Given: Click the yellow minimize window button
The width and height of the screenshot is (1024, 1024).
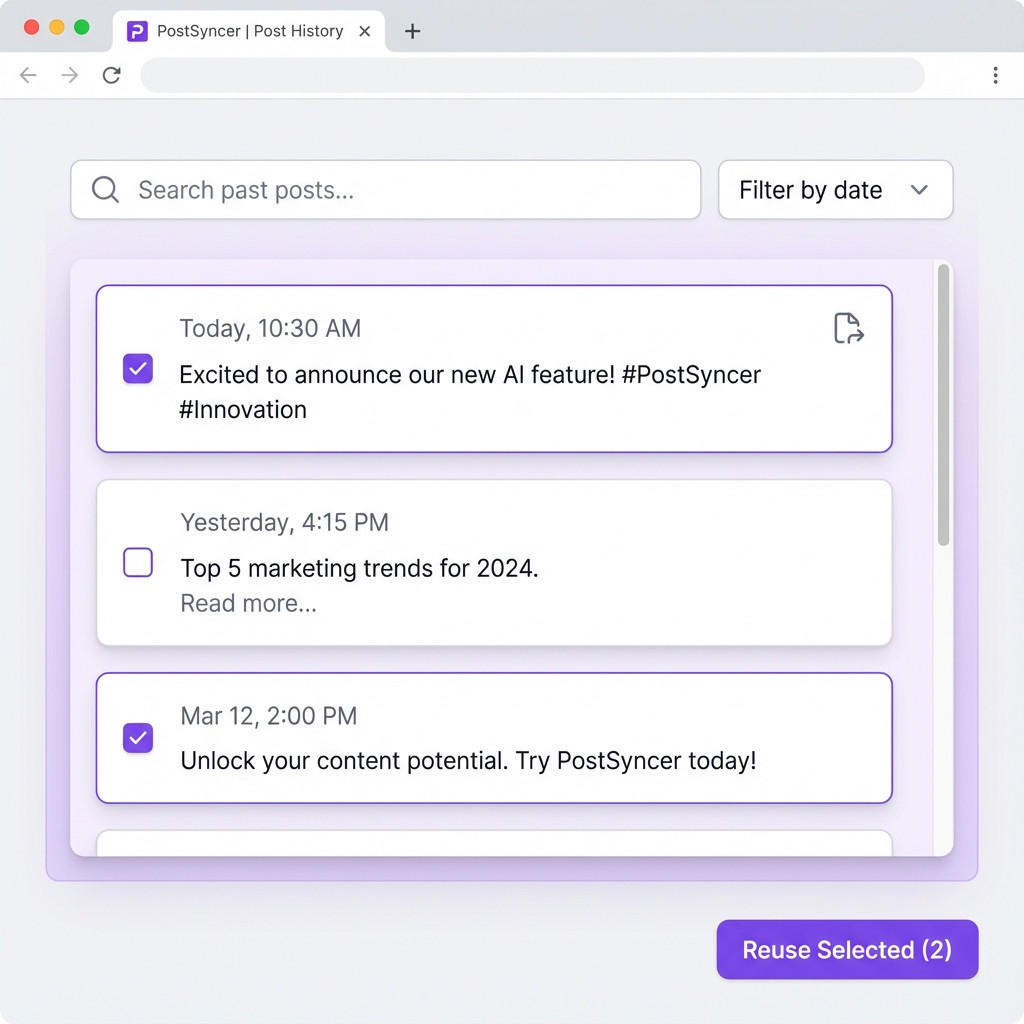Looking at the screenshot, I should 57,27.
